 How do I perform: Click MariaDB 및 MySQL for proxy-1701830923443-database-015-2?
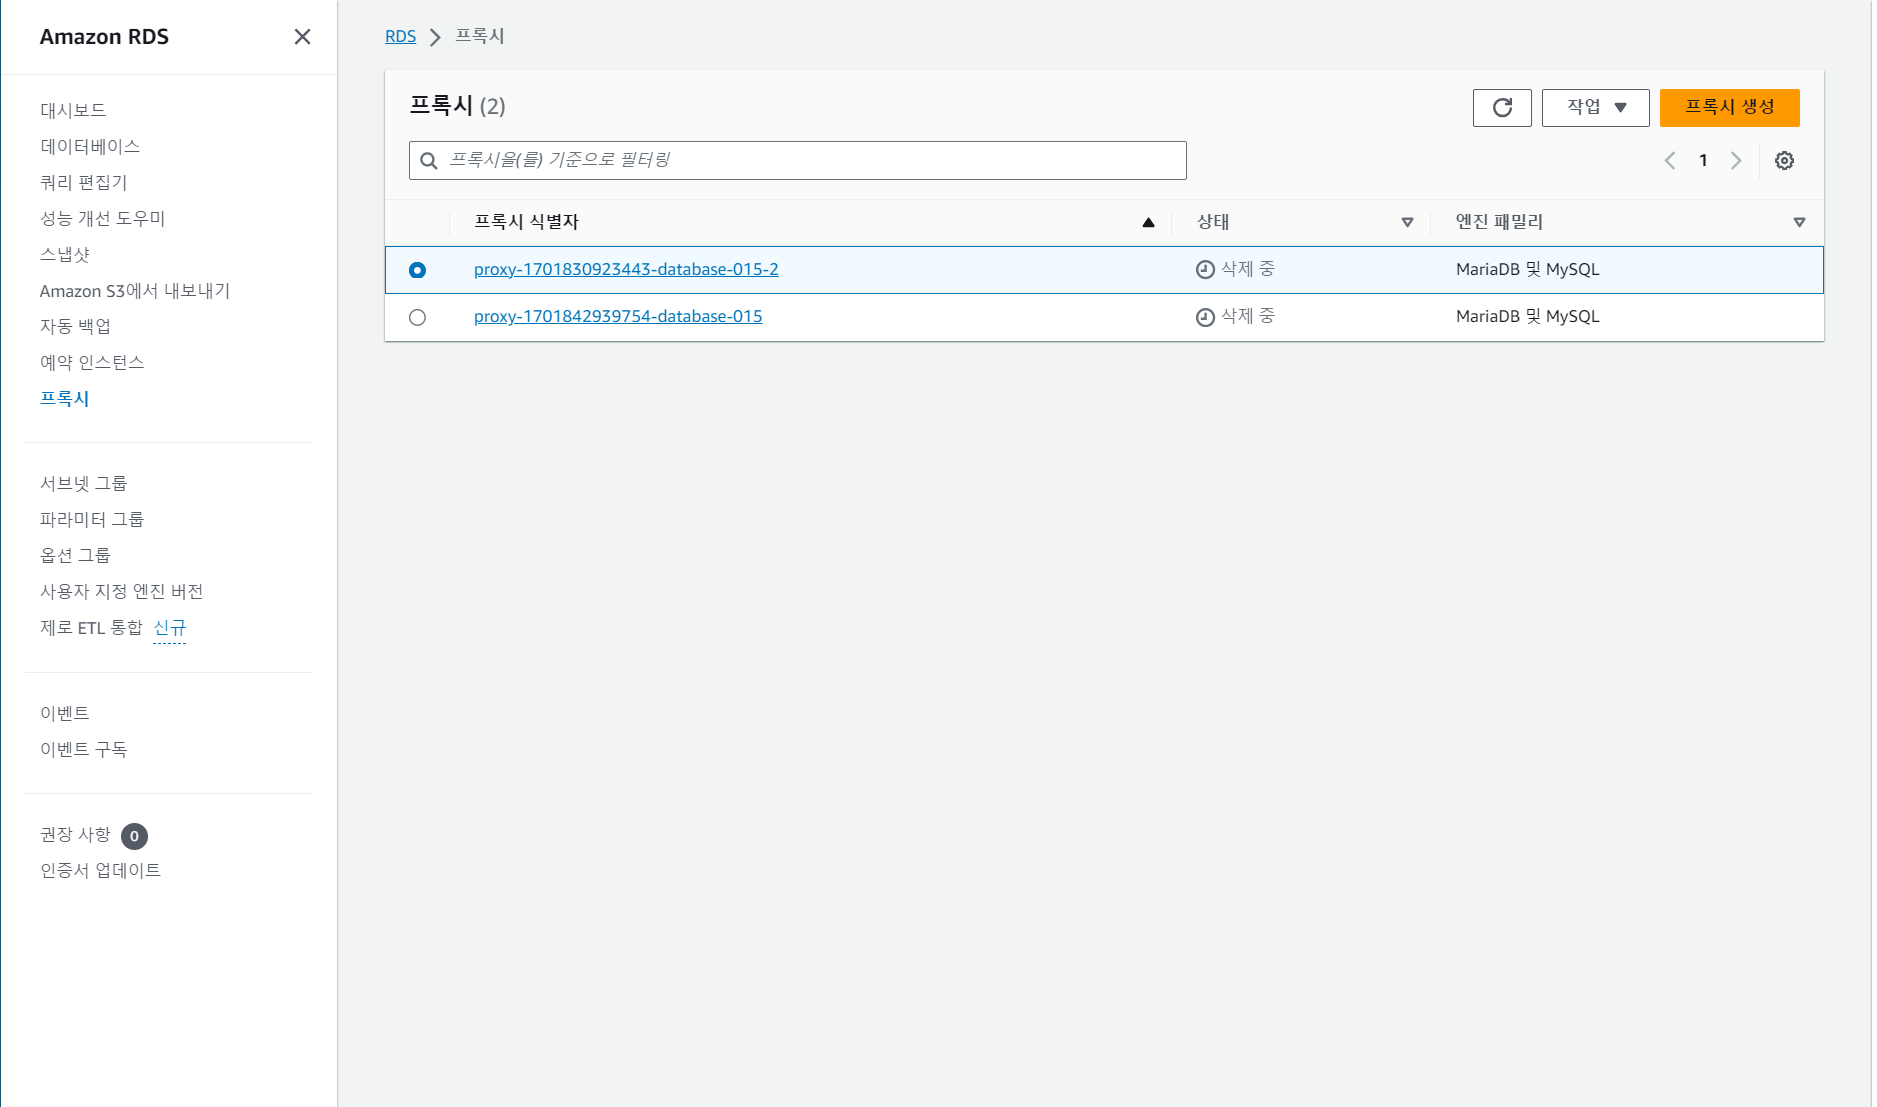[1528, 269]
